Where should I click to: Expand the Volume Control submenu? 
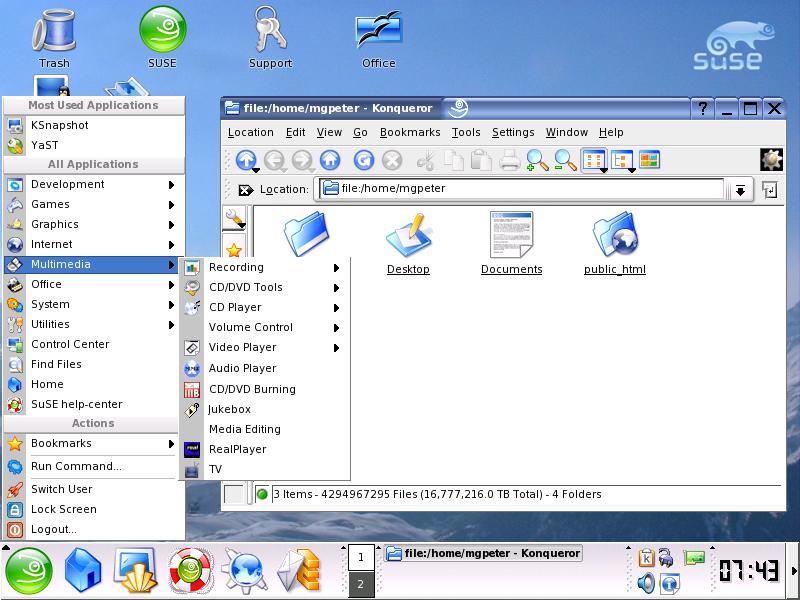pyautogui.click(x=265, y=327)
